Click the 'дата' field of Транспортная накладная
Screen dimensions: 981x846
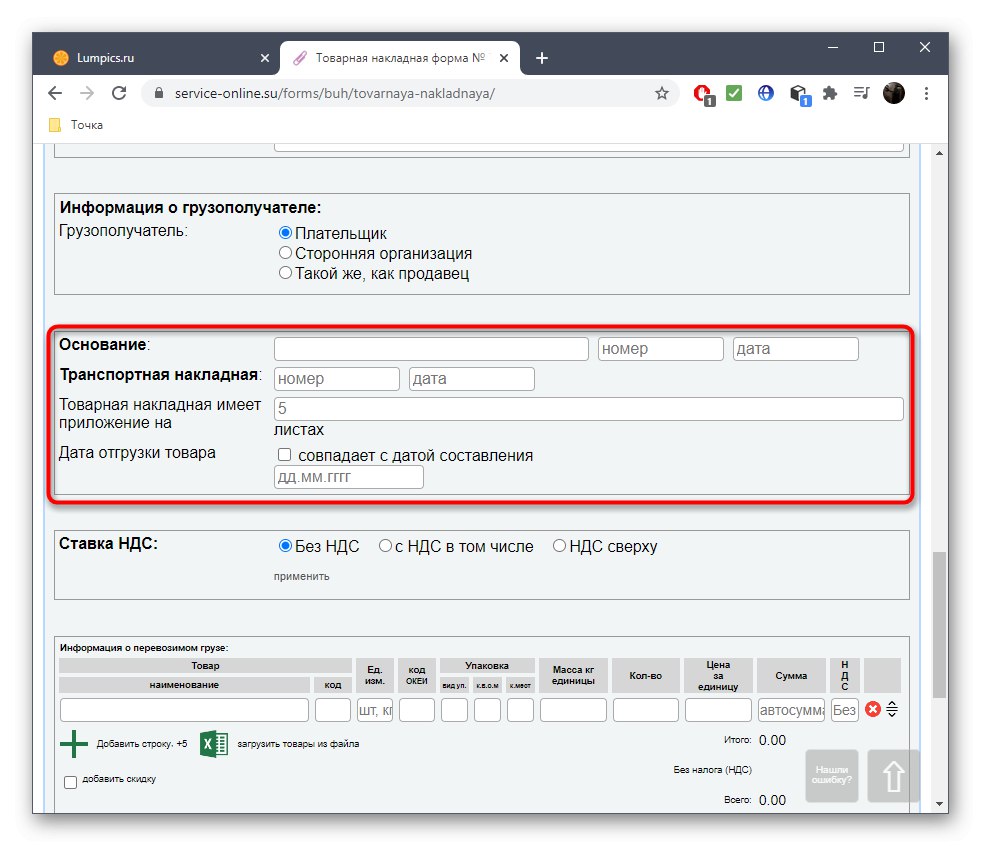coord(470,378)
